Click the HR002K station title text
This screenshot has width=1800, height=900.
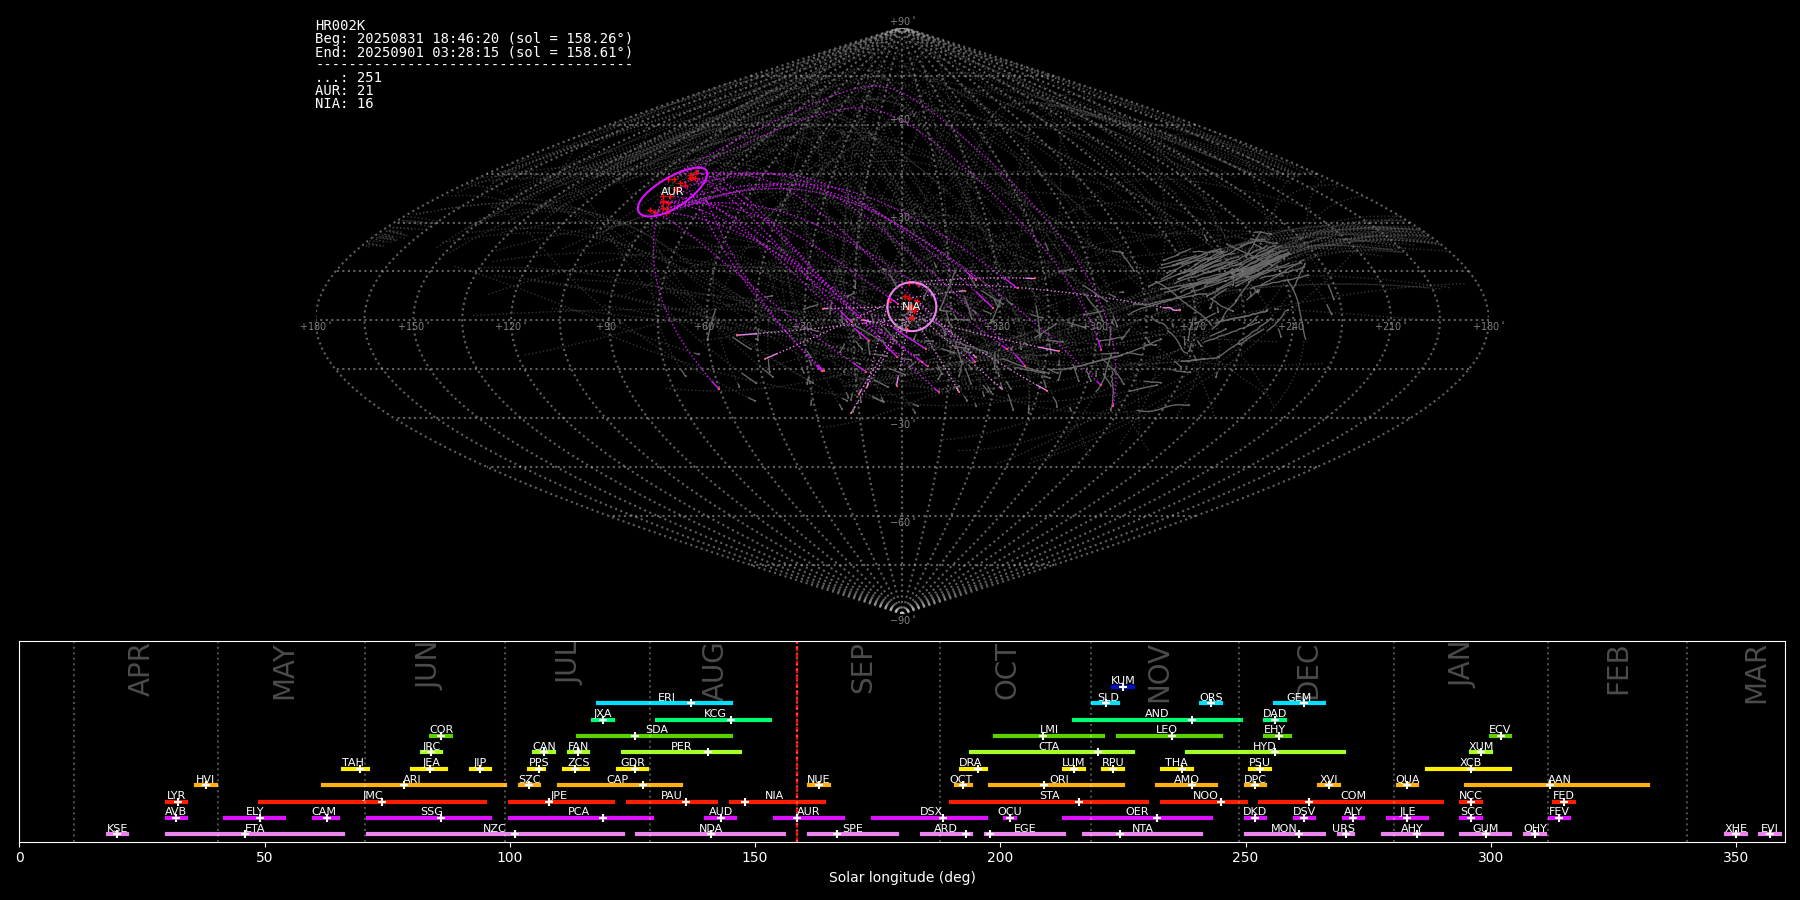340,26
